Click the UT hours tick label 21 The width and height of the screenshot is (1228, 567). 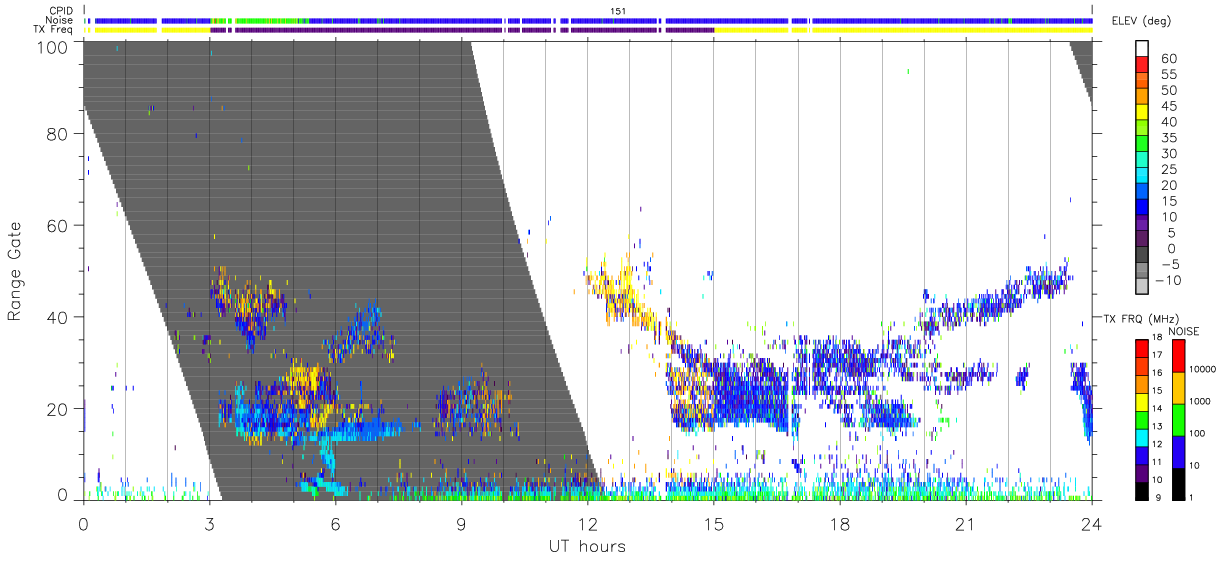[966, 523]
